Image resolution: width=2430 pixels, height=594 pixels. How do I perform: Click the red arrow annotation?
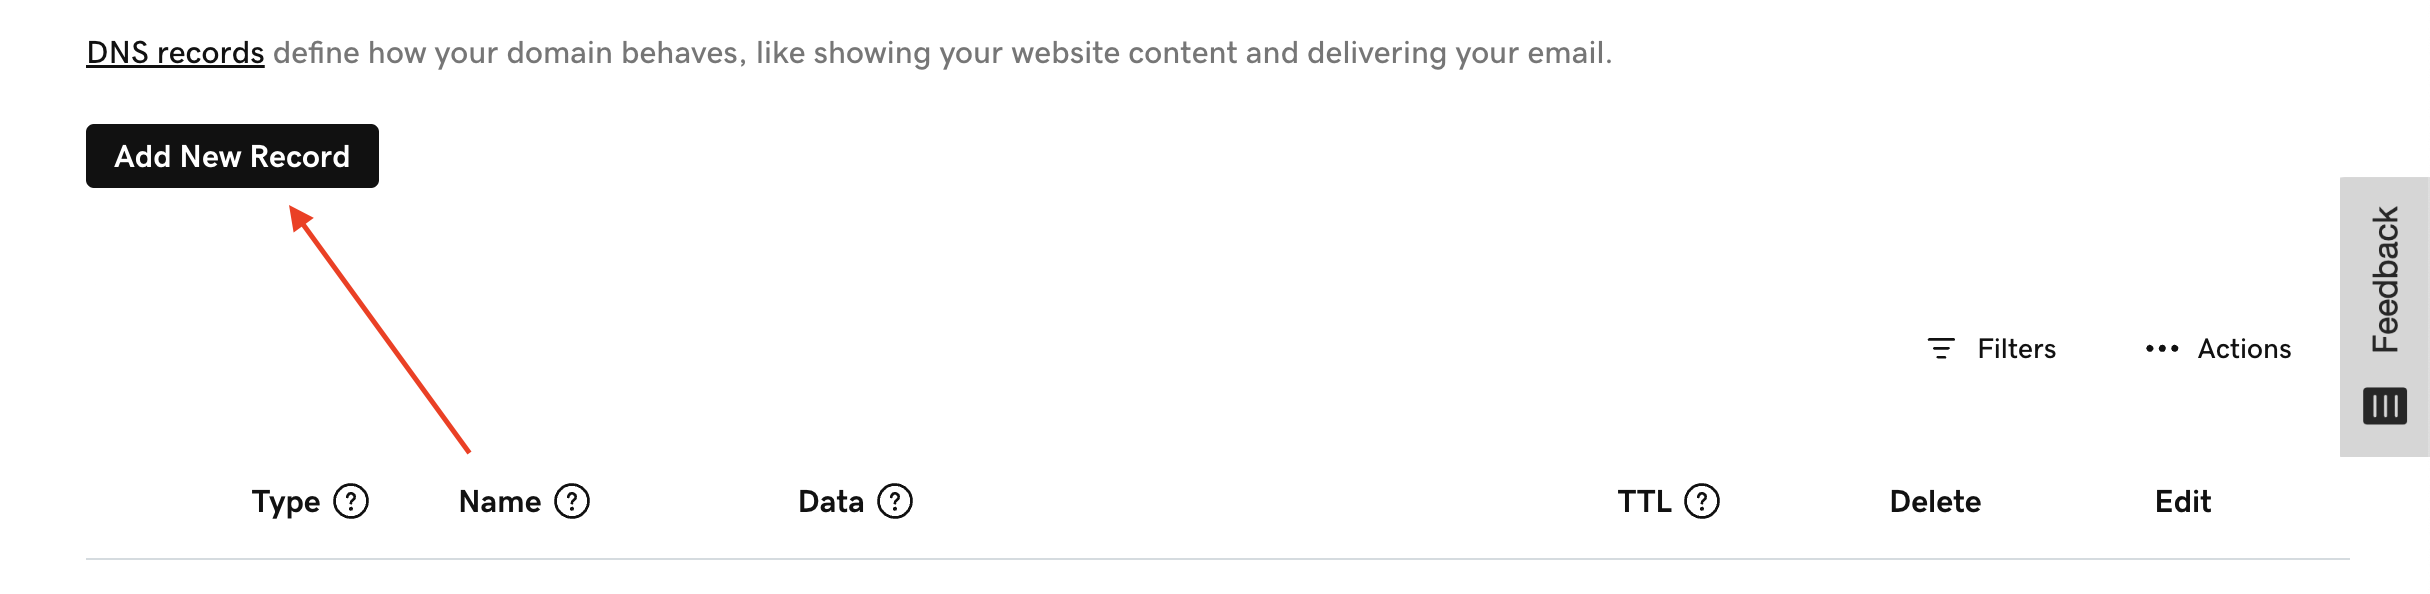pos(380,330)
